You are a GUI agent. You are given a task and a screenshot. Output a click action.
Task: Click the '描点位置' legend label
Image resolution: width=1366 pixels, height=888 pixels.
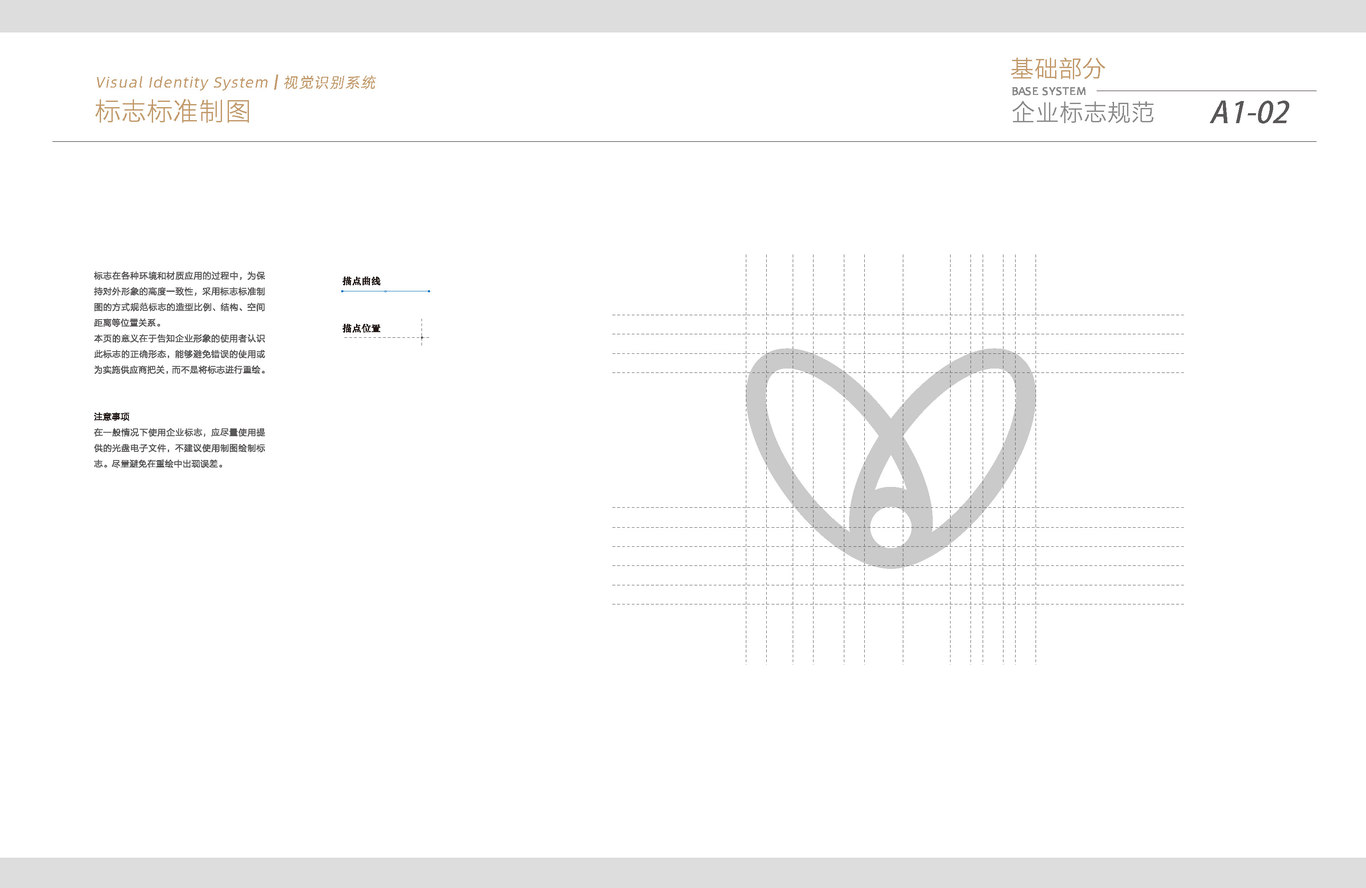point(361,328)
